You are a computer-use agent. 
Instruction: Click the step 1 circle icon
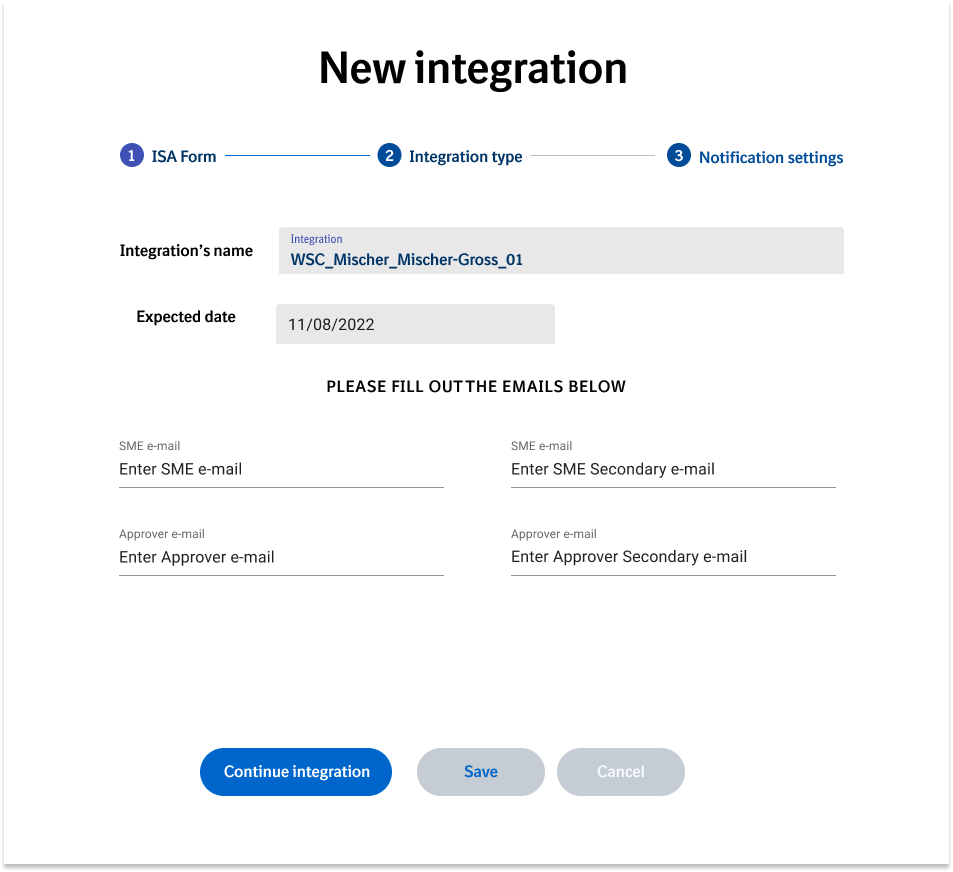point(131,155)
